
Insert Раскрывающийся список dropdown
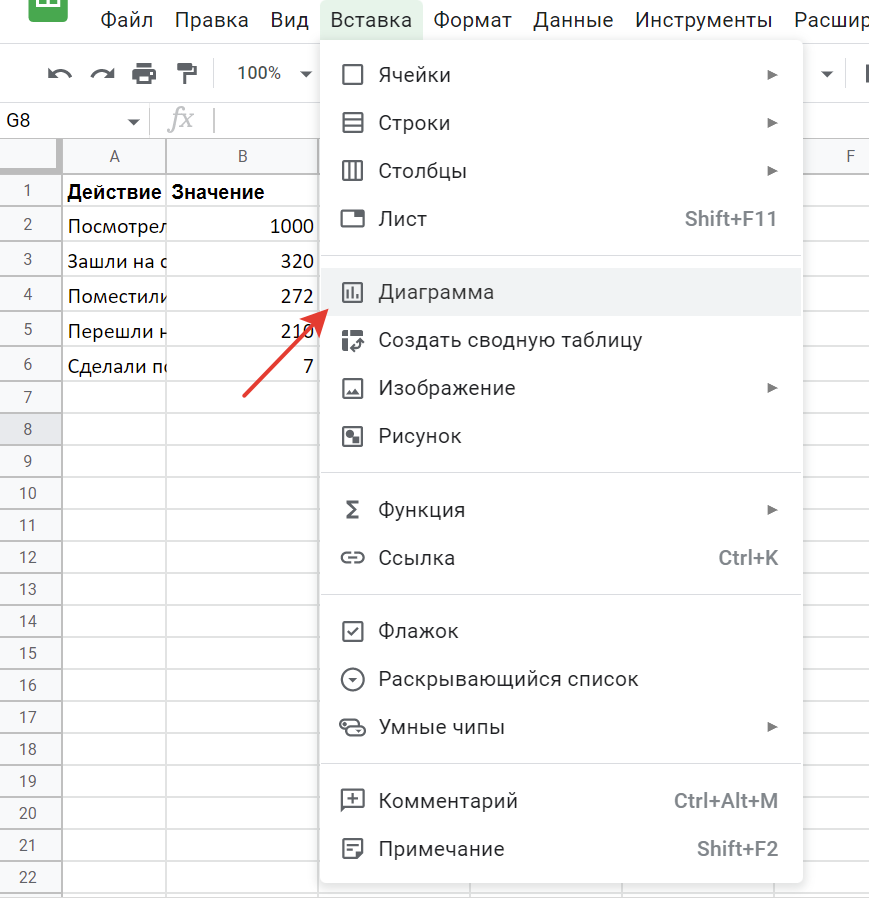click(x=507, y=679)
